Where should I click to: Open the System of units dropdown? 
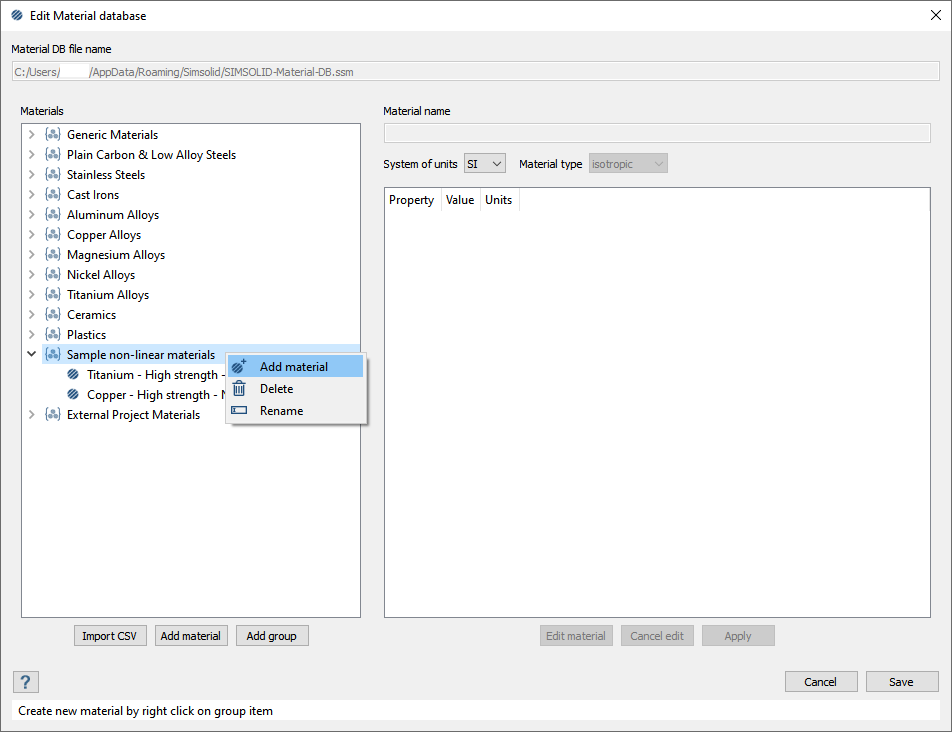[485, 164]
